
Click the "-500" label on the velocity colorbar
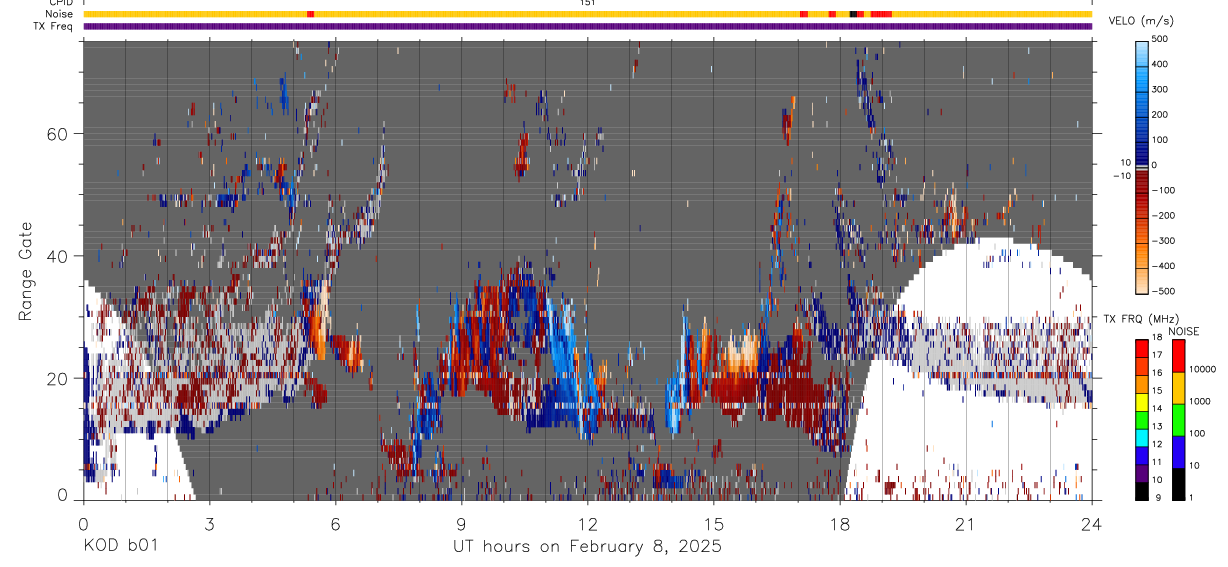(1164, 291)
